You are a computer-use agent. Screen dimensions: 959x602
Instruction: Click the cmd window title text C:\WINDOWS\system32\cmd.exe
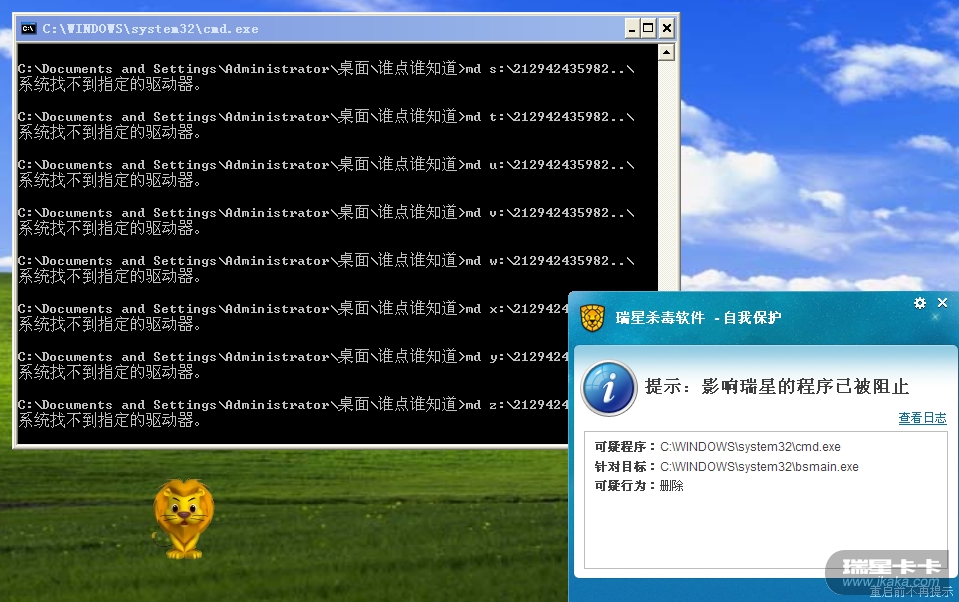(150, 29)
